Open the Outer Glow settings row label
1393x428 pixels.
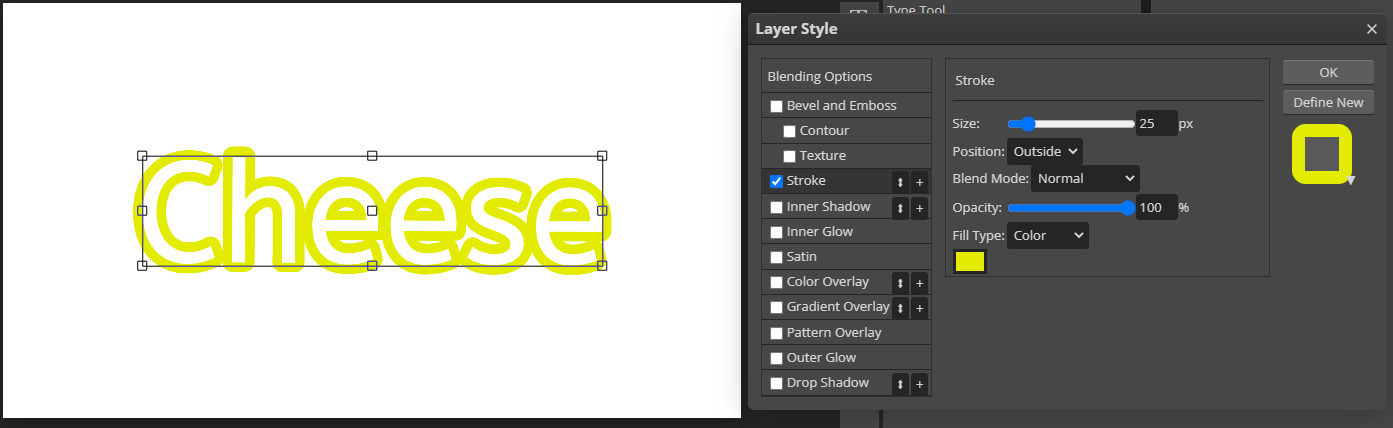point(822,357)
